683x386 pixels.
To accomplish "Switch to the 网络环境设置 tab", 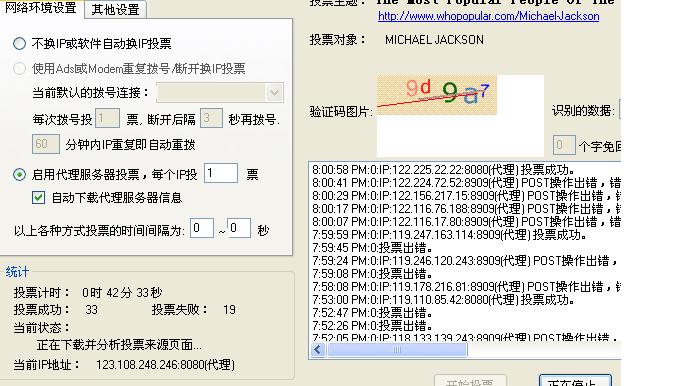I will pyautogui.click(x=41, y=8).
